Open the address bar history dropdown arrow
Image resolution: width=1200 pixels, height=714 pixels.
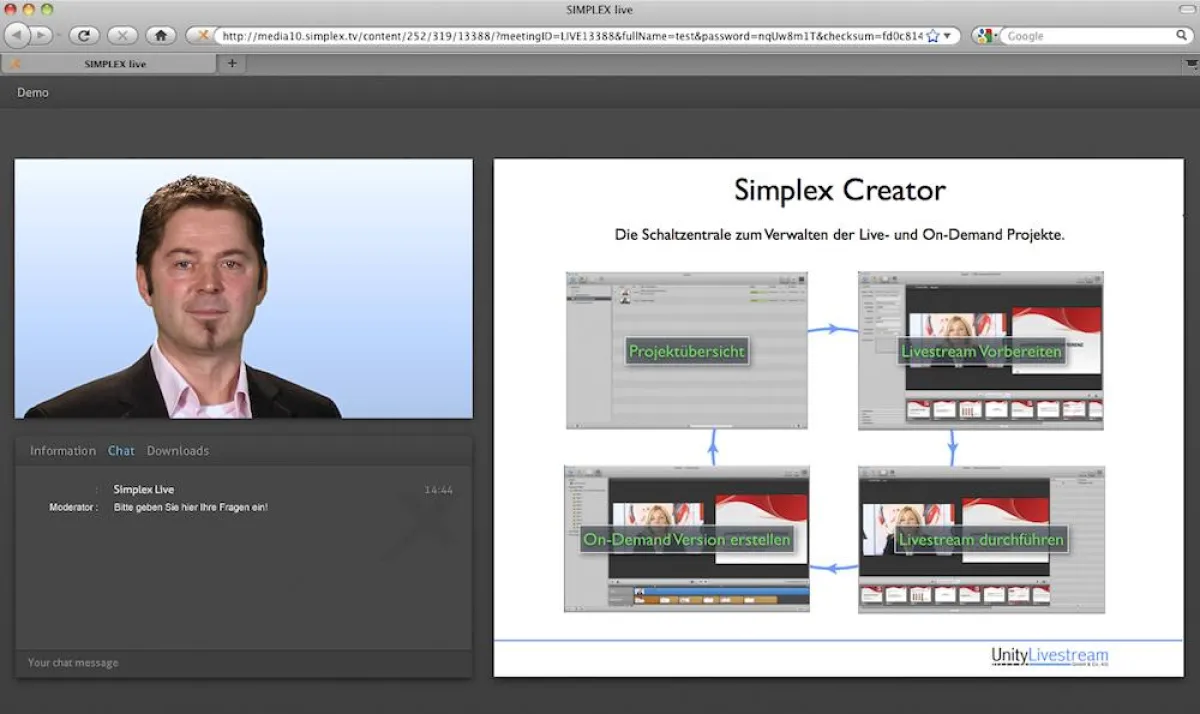(x=948, y=35)
